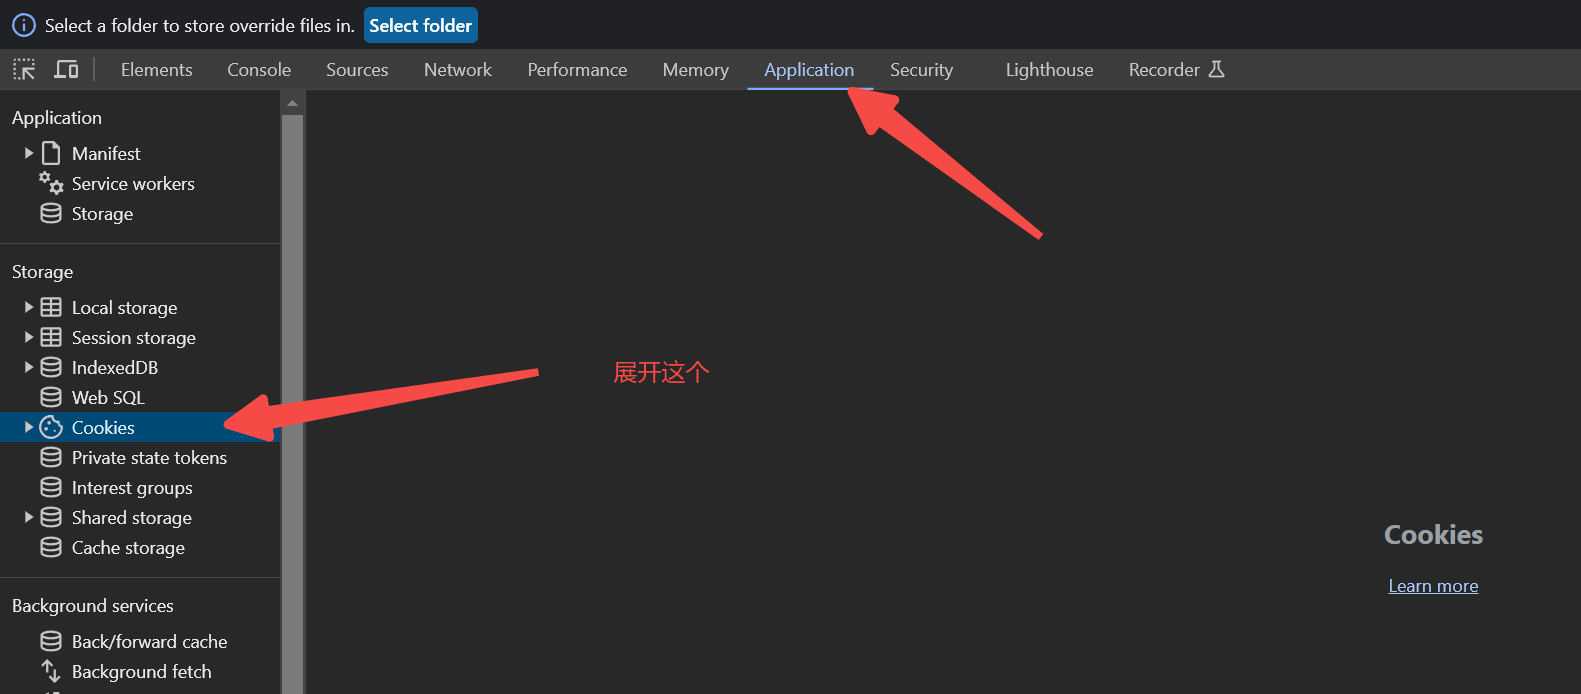This screenshot has width=1581, height=694.
Task: Toggle the device toolbar icon
Action: coord(66,69)
